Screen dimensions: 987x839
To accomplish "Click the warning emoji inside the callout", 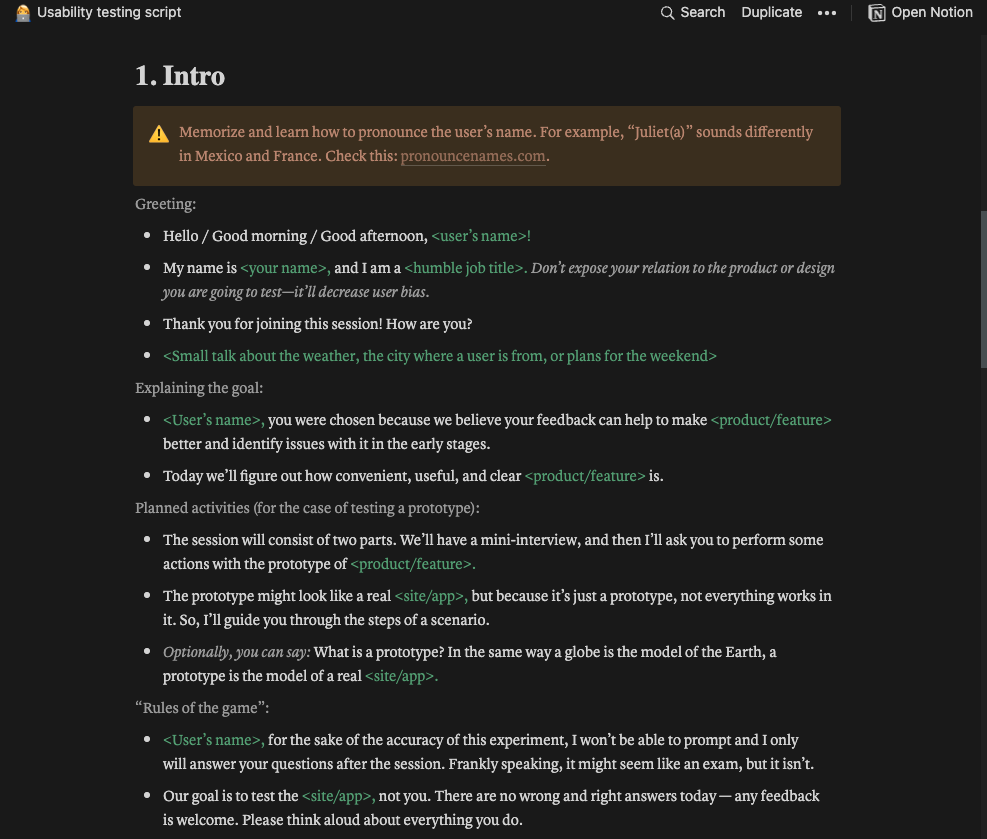I will tap(159, 133).
